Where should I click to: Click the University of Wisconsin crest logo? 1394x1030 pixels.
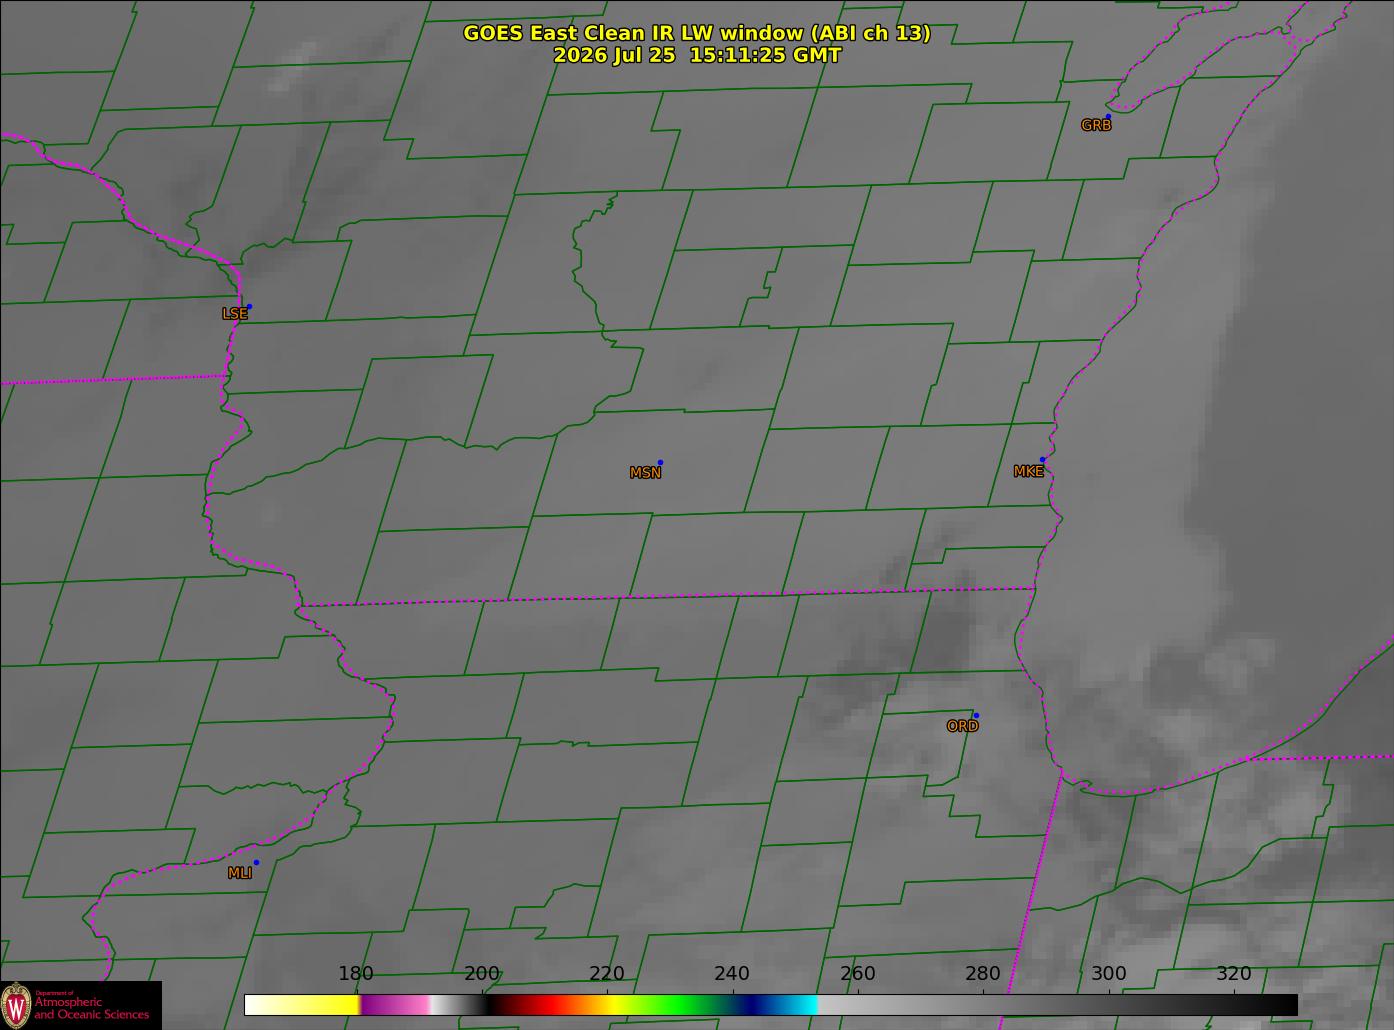click(x=16, y=1004)
